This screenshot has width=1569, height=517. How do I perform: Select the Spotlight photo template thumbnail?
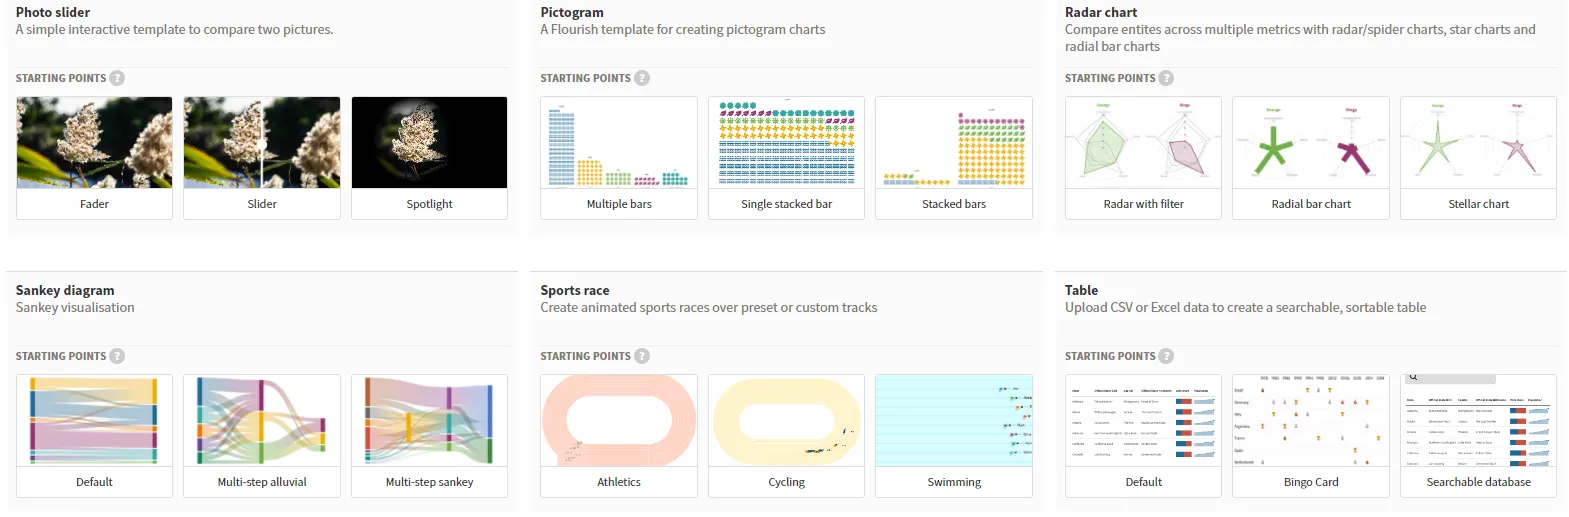tap(429, 143)
